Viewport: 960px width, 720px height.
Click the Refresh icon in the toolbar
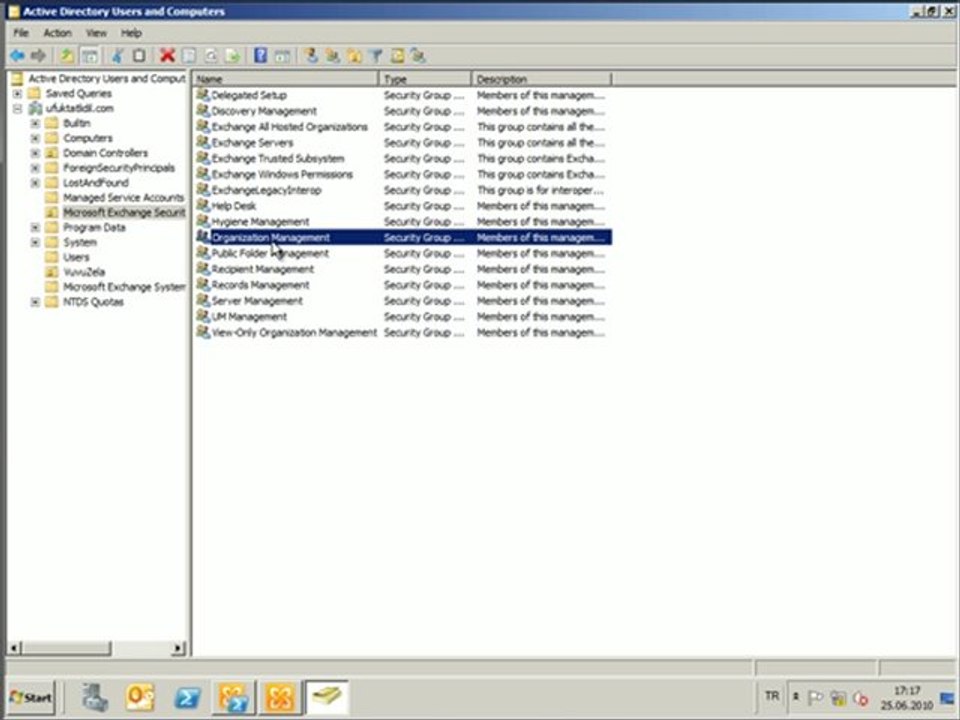(x=211, y=56)
